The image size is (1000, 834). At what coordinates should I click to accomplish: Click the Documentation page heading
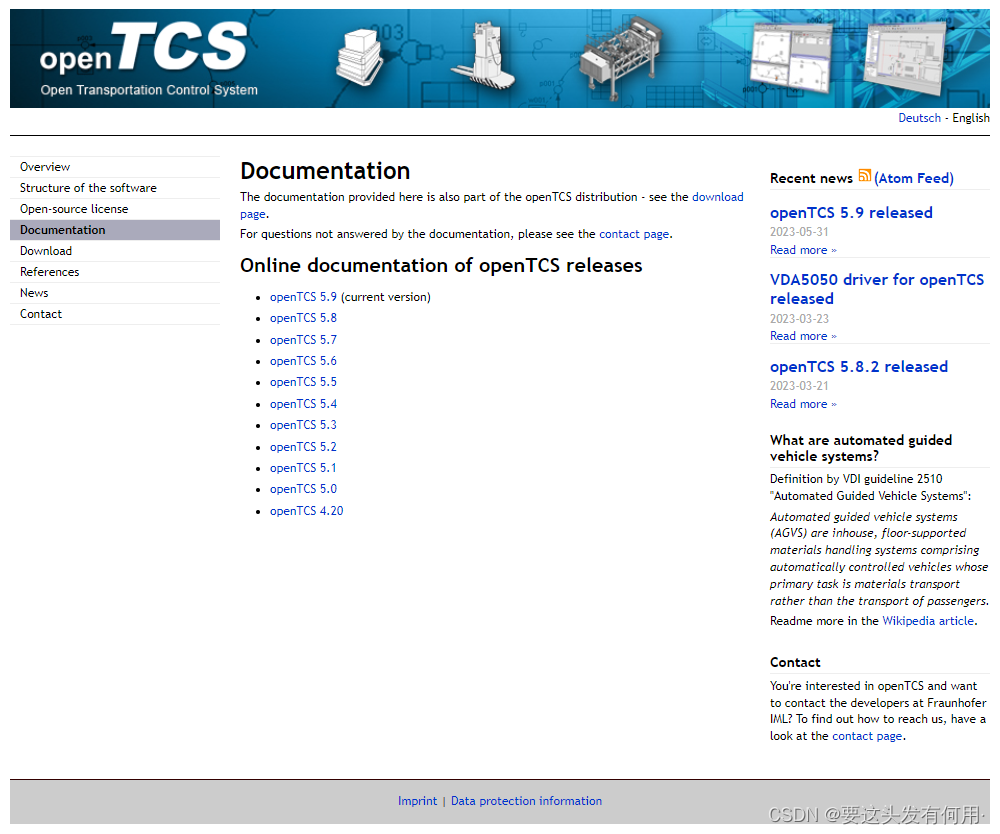click(x=325, y=171)
